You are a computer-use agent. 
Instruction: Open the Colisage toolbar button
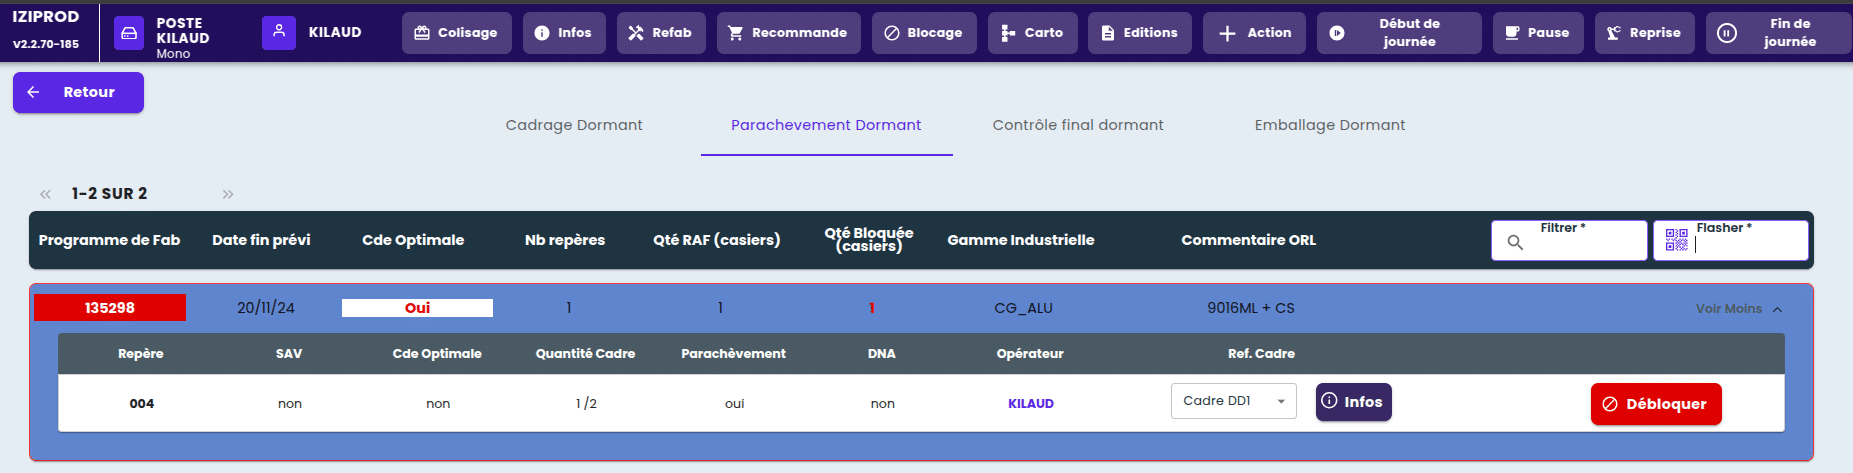[456, 33]
